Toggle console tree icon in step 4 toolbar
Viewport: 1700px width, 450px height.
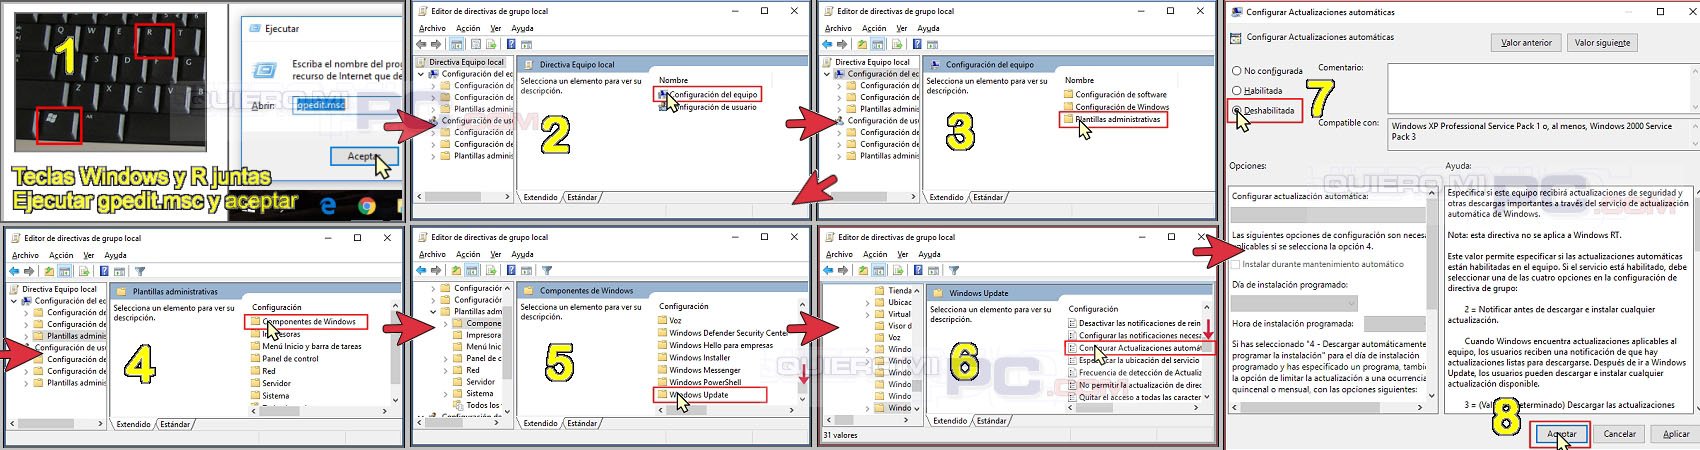pyautogui.click(x=64, y=271)
